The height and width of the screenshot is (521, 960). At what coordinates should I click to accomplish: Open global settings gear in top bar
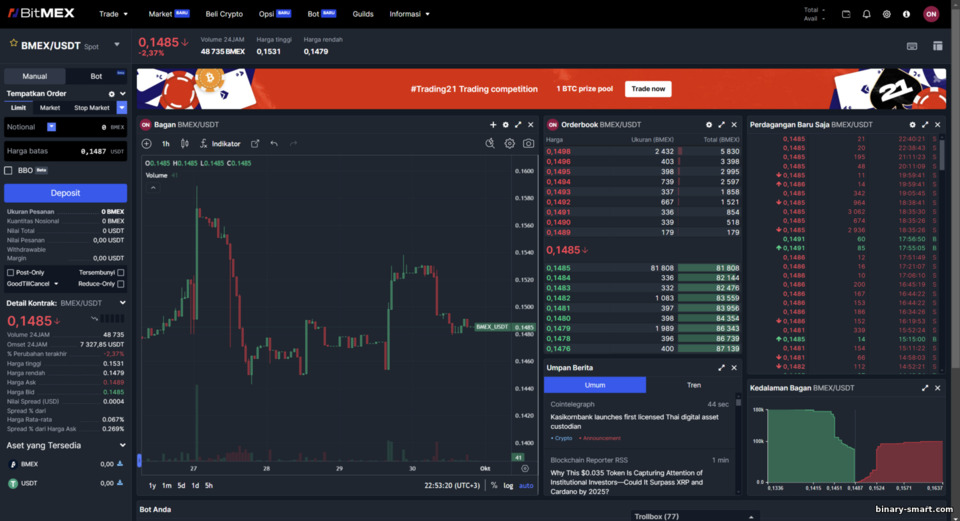887,14
